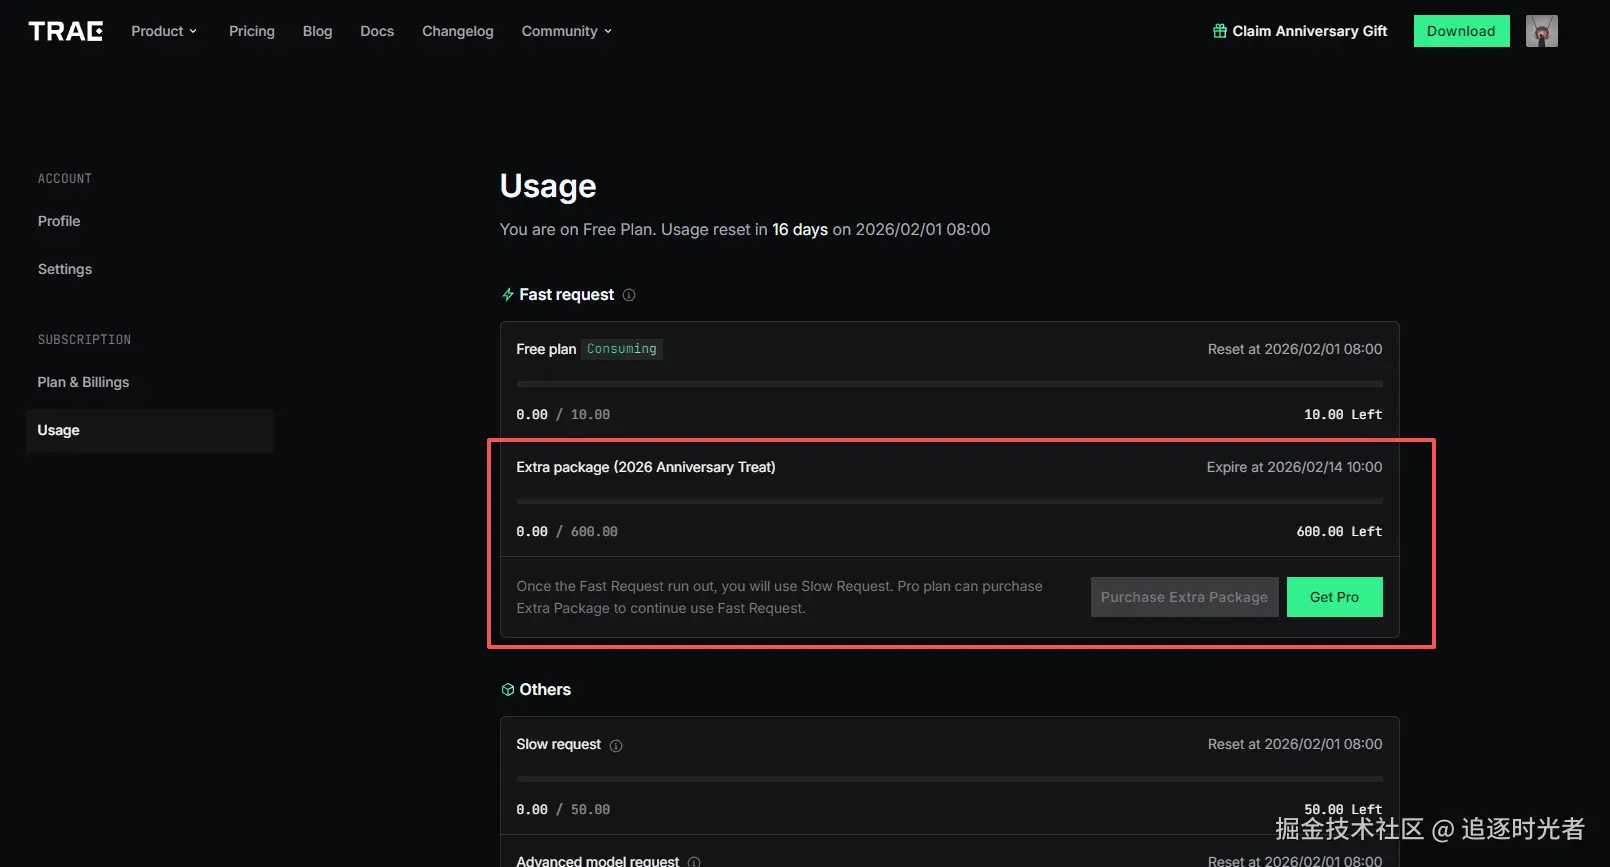Expand the Product dropdown menu
1610x867 pixels.
[164, 31]
